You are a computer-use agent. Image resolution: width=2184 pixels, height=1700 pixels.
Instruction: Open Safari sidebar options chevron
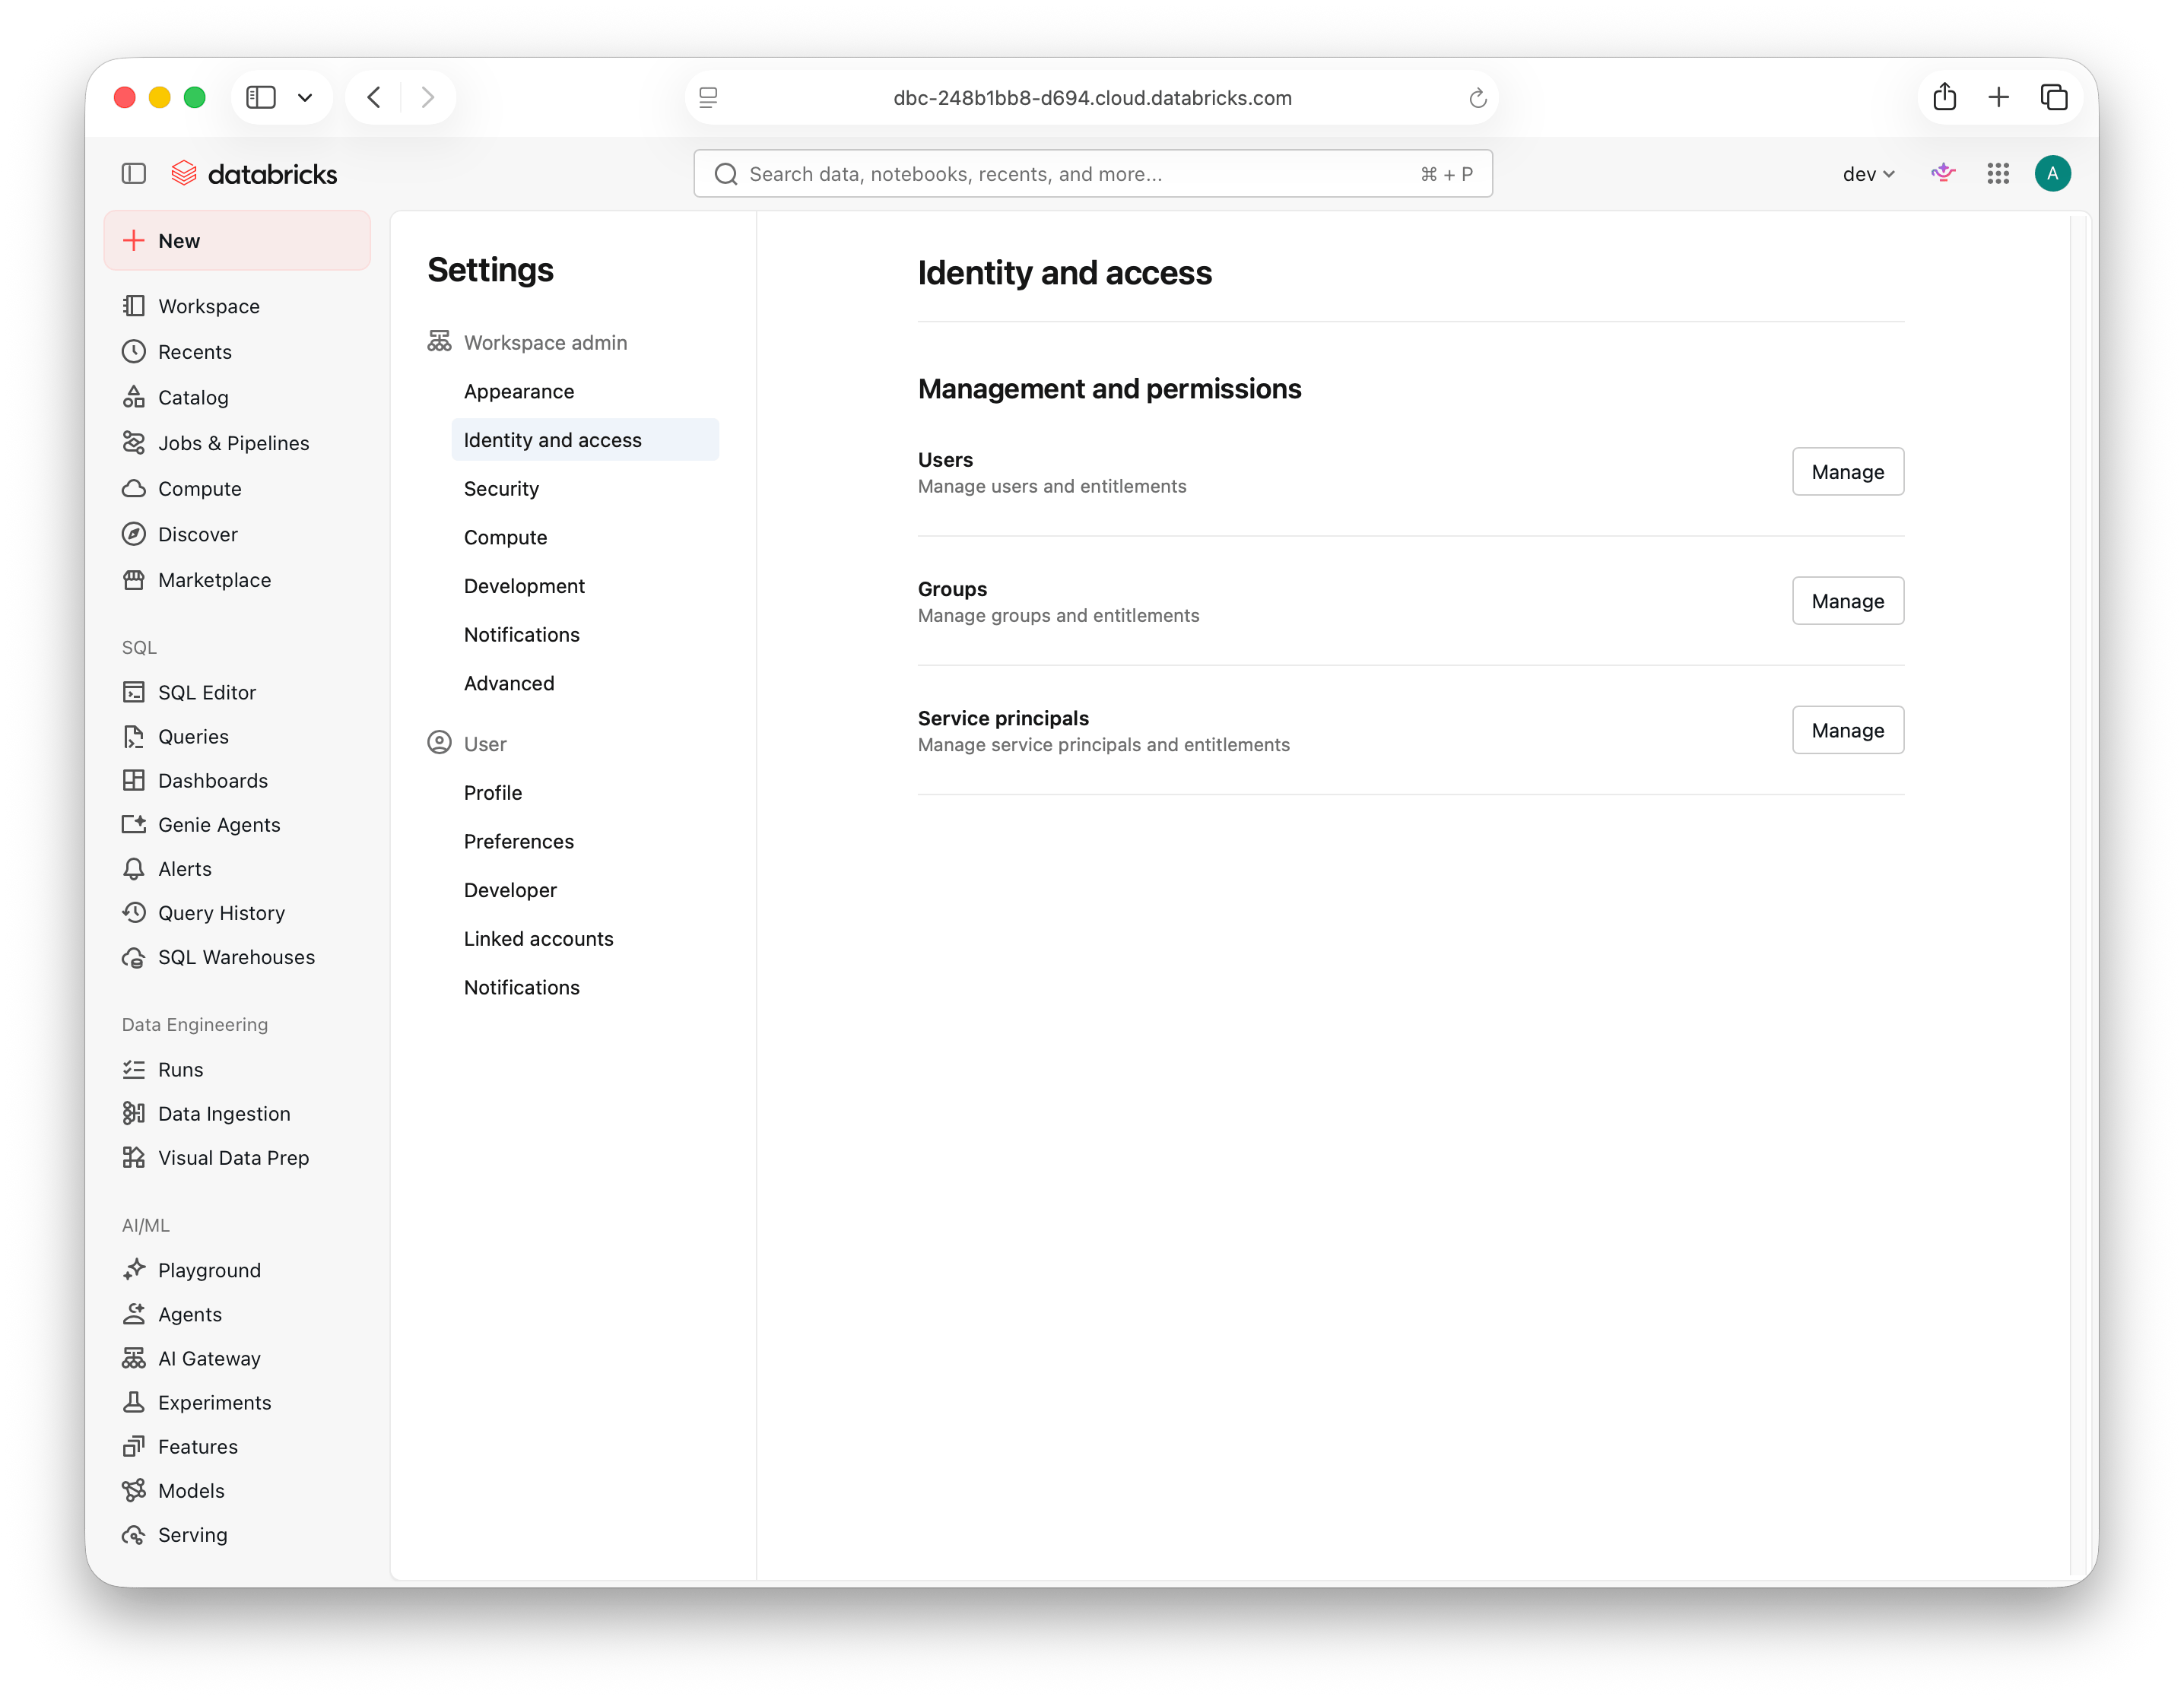(305, 97)
